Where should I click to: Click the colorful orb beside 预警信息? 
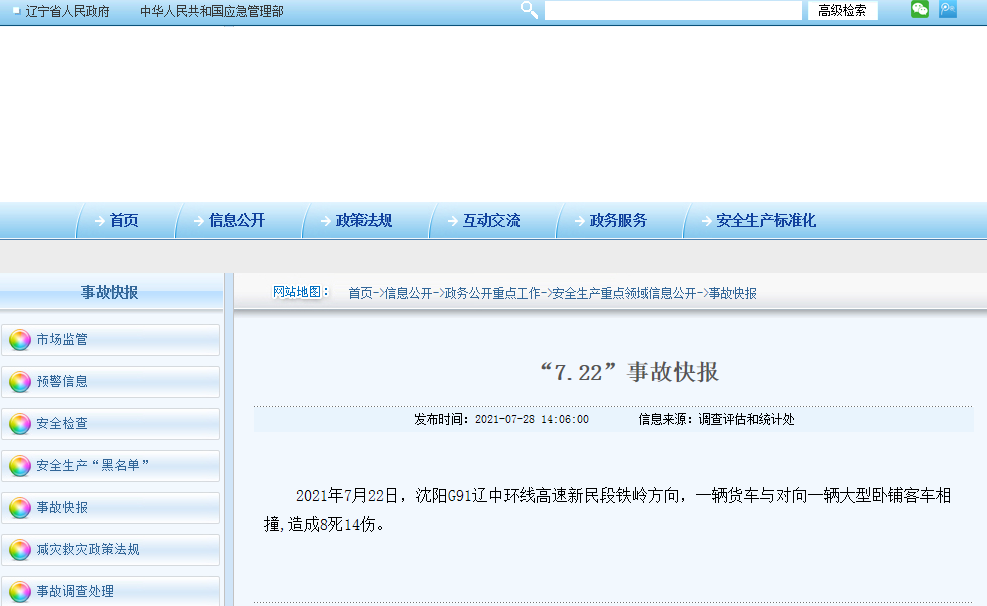tap(20, 382)
